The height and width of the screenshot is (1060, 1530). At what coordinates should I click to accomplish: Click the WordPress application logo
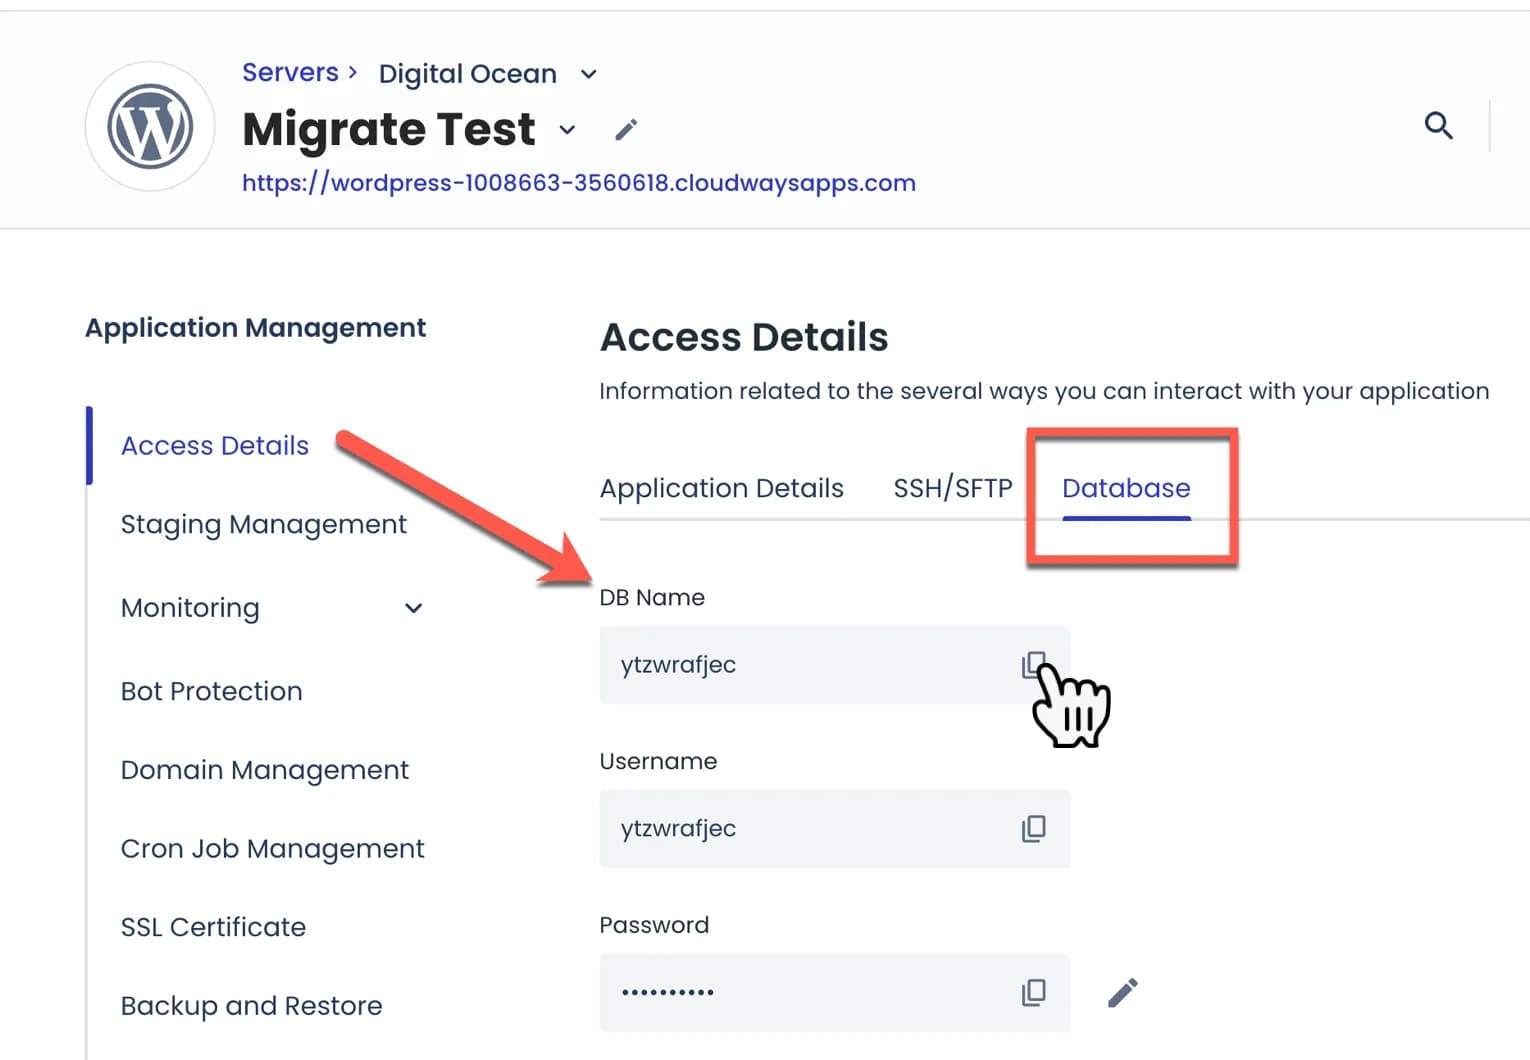point(149,126)
